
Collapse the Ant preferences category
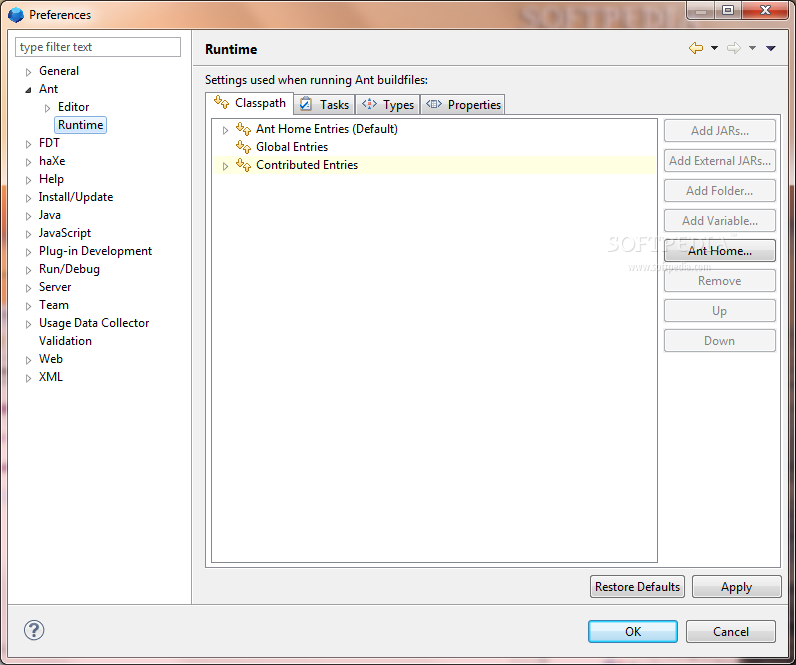(28, 90)
